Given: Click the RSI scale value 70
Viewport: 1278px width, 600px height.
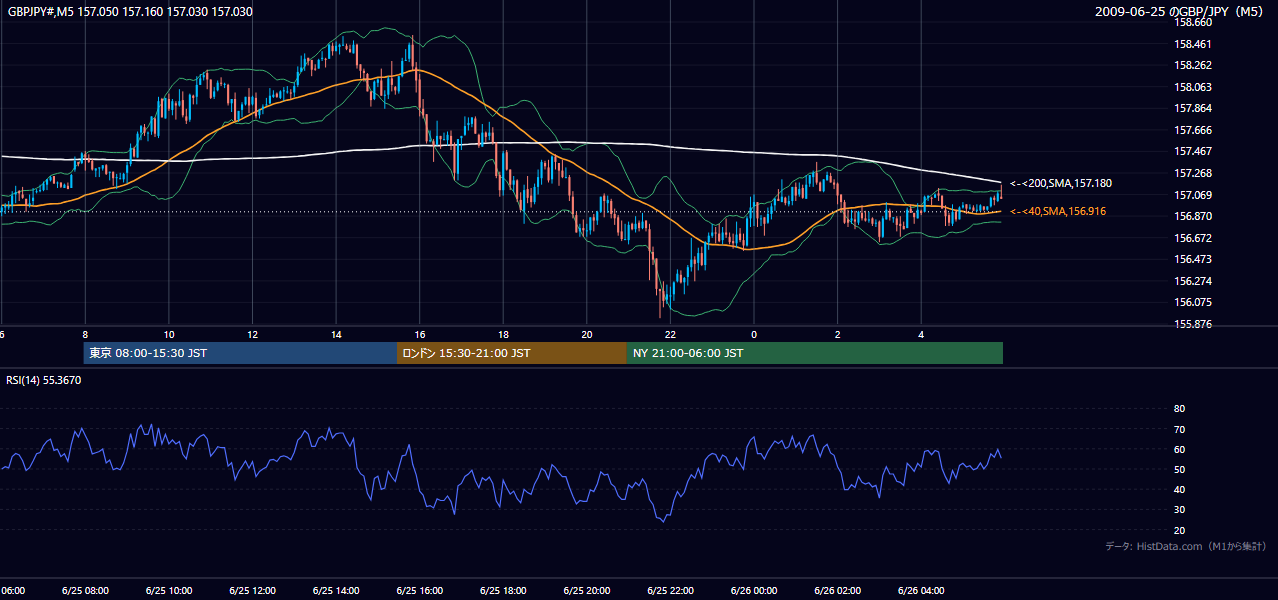Looking at the screenshot, I should click(1179, 429).
